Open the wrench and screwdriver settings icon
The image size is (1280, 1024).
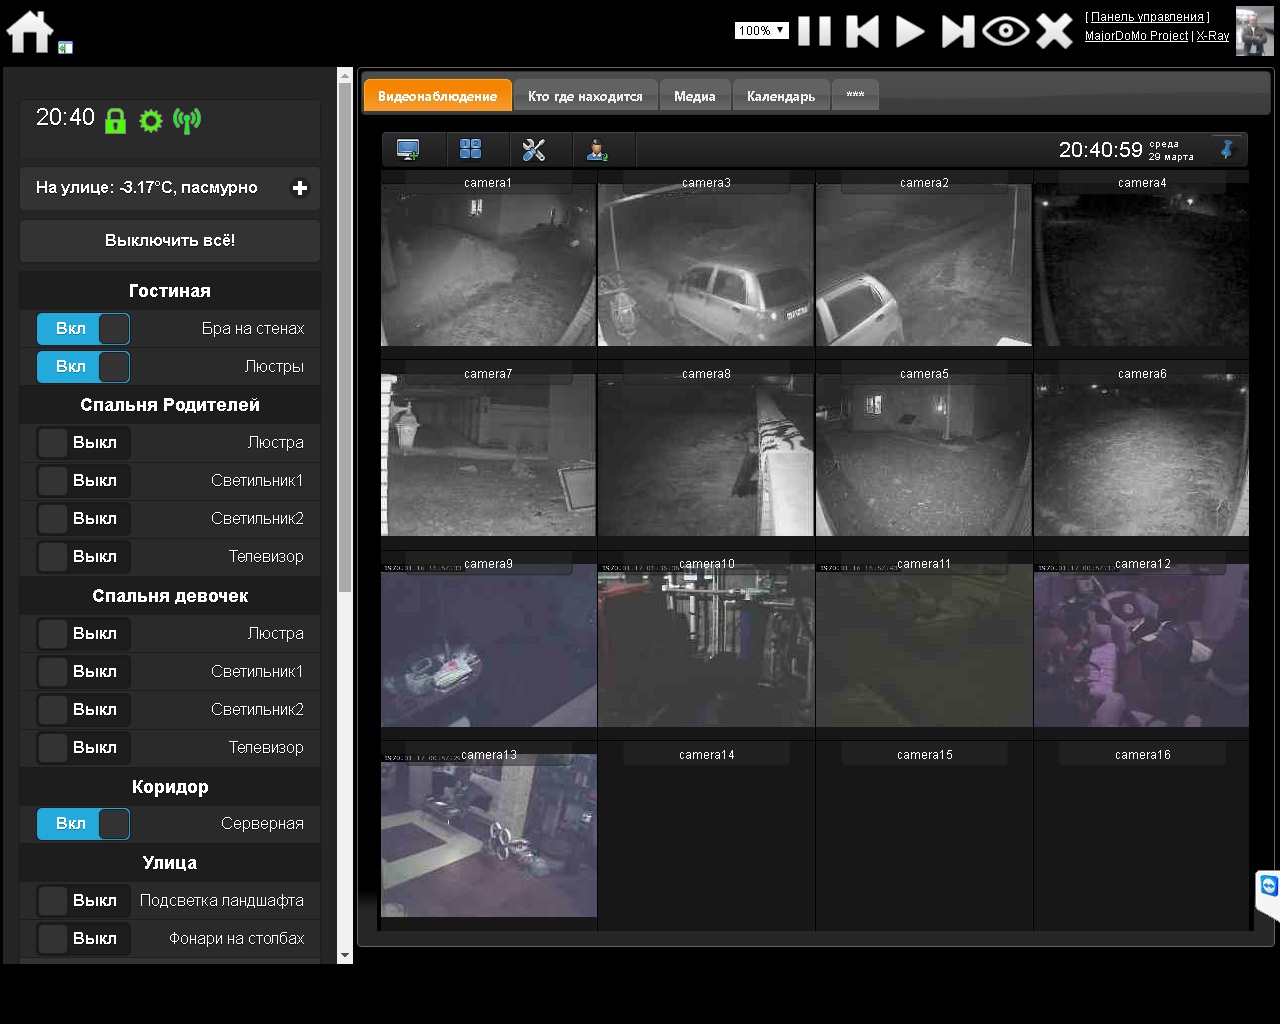tap(534, 150)
